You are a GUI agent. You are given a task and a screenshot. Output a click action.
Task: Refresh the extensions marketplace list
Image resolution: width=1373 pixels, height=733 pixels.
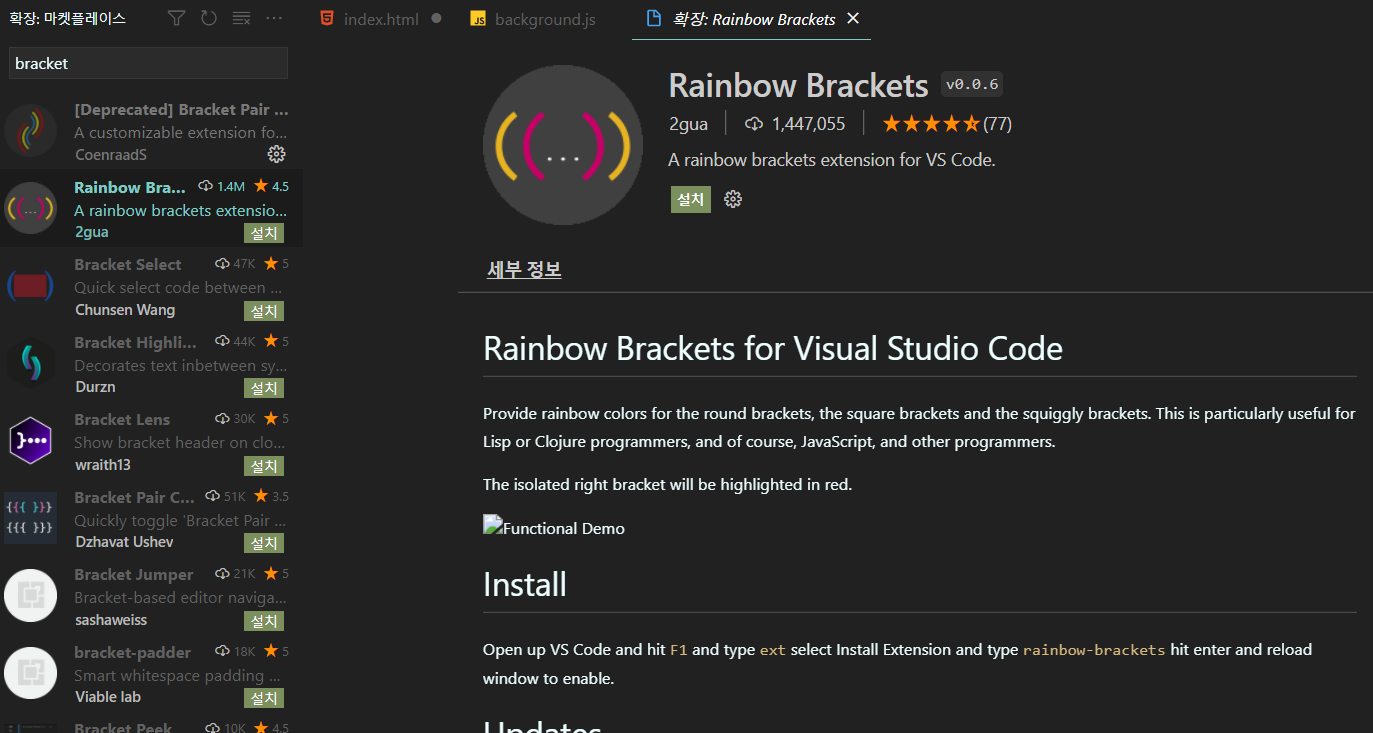(x=208, y=18)
